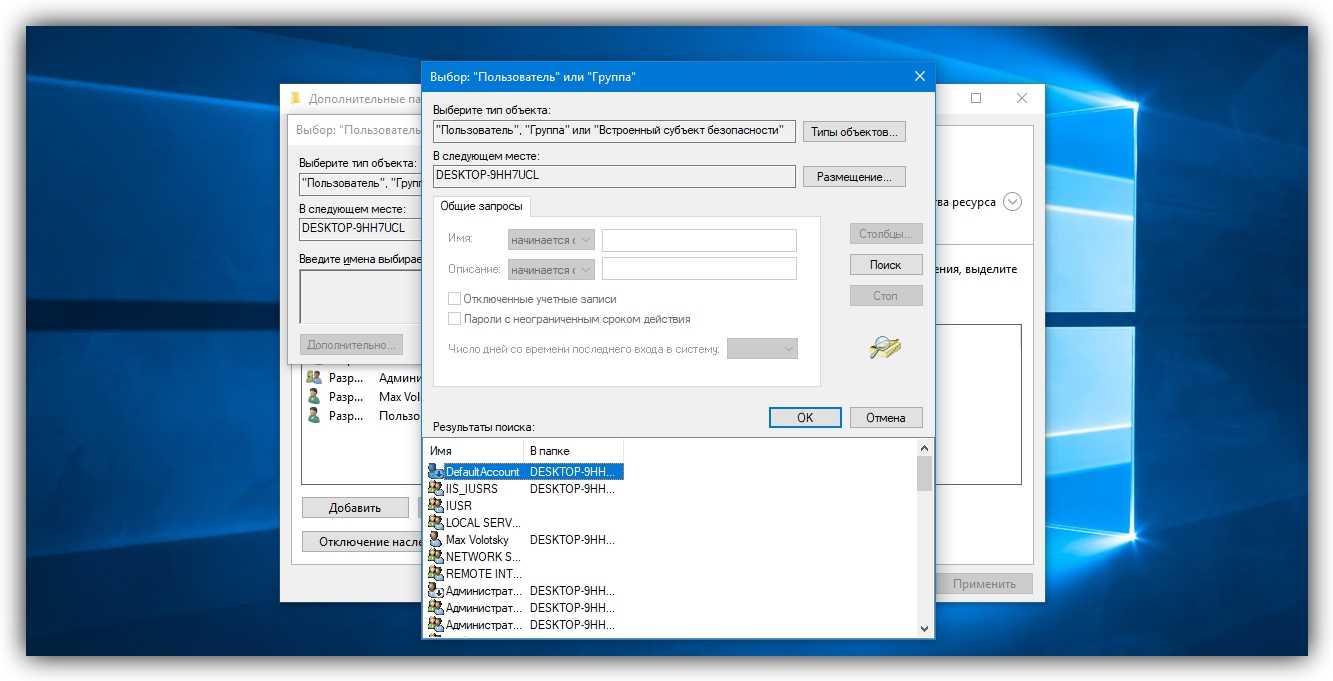Open the 'Имя' condition dropdown

pyautogui.click(x=551, y=240)
